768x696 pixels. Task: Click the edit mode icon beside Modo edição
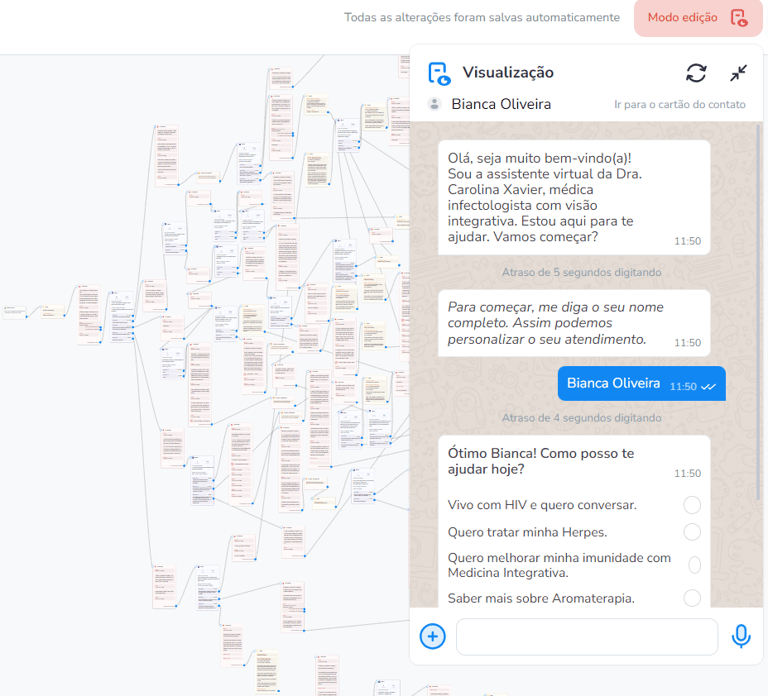tap(739, 18)
